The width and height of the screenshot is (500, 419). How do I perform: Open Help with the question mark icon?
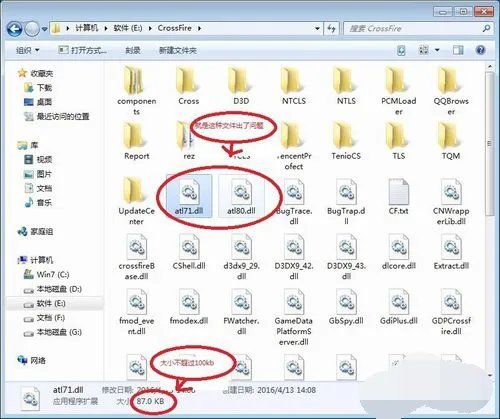[x=480, y=50]
